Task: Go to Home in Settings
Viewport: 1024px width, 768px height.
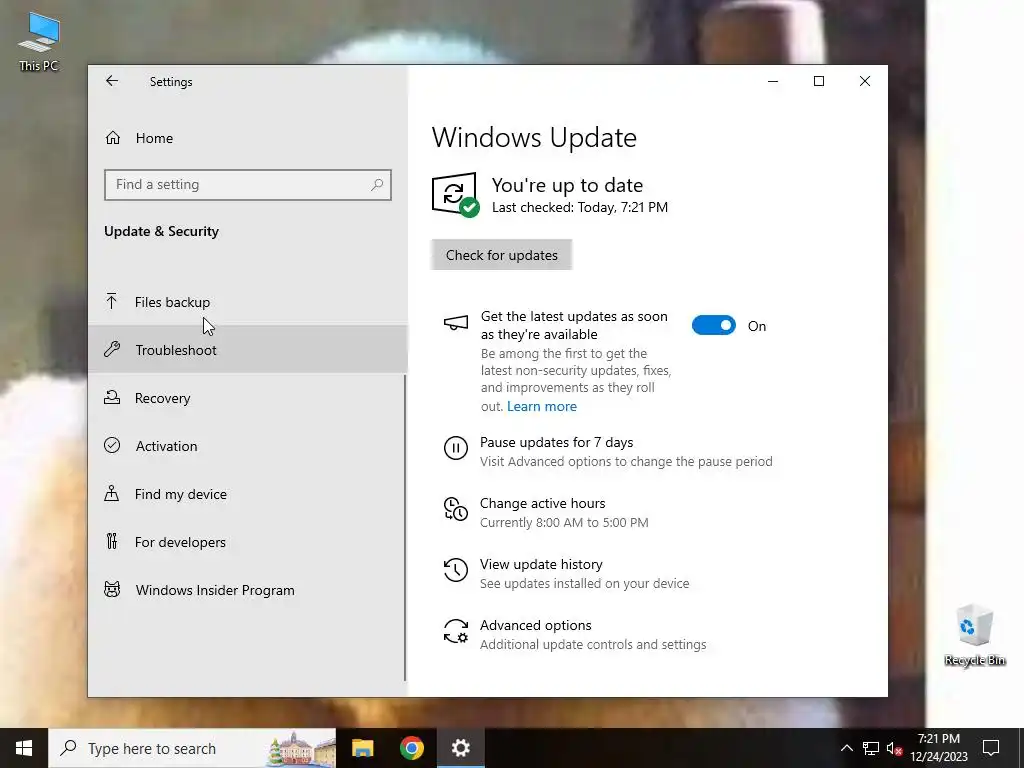Action: (248, 138)
